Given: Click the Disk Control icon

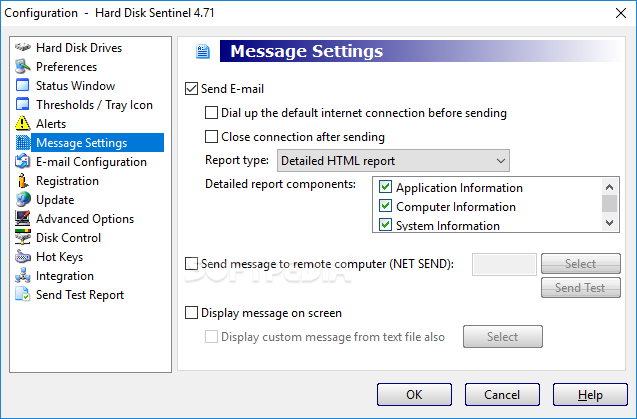Looking at the screenshot, I should click(x=23, y=237).
